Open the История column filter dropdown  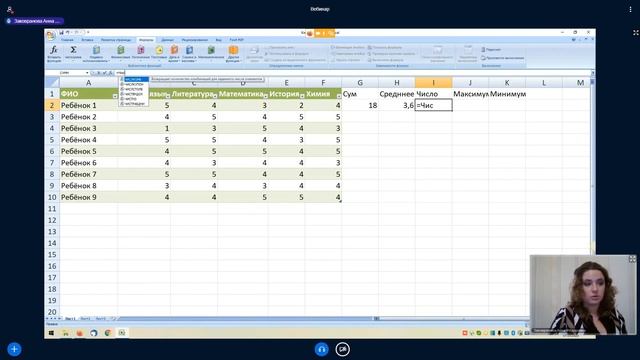click(x=302, y=96)
